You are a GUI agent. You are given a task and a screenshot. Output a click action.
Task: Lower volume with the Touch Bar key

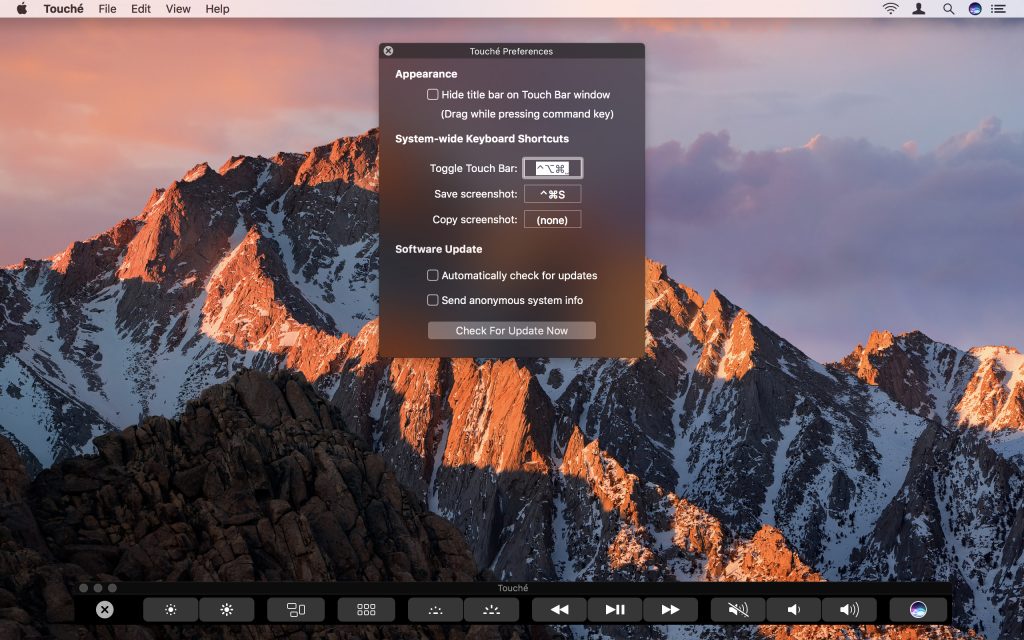click(x=793, y=609)
